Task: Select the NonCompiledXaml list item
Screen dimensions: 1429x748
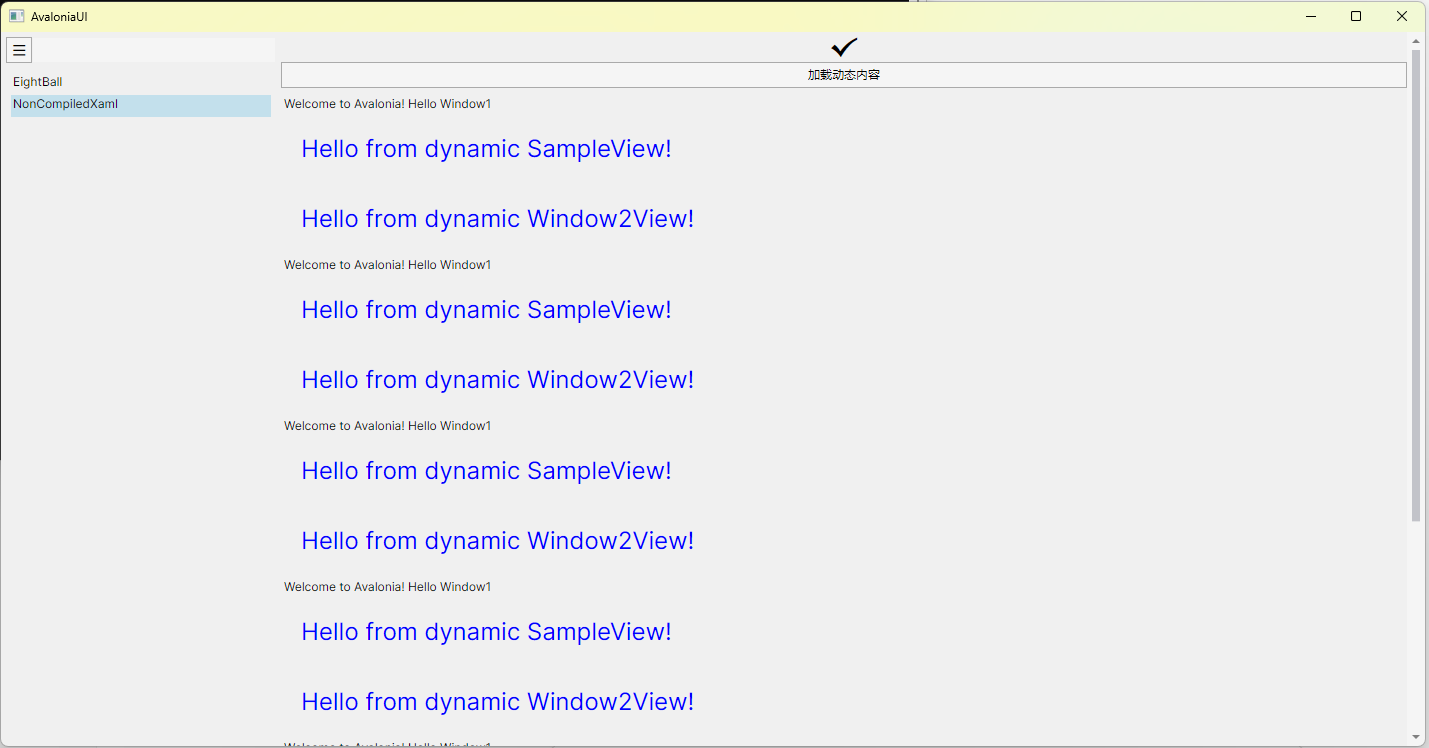Action: tap(66, 105)
